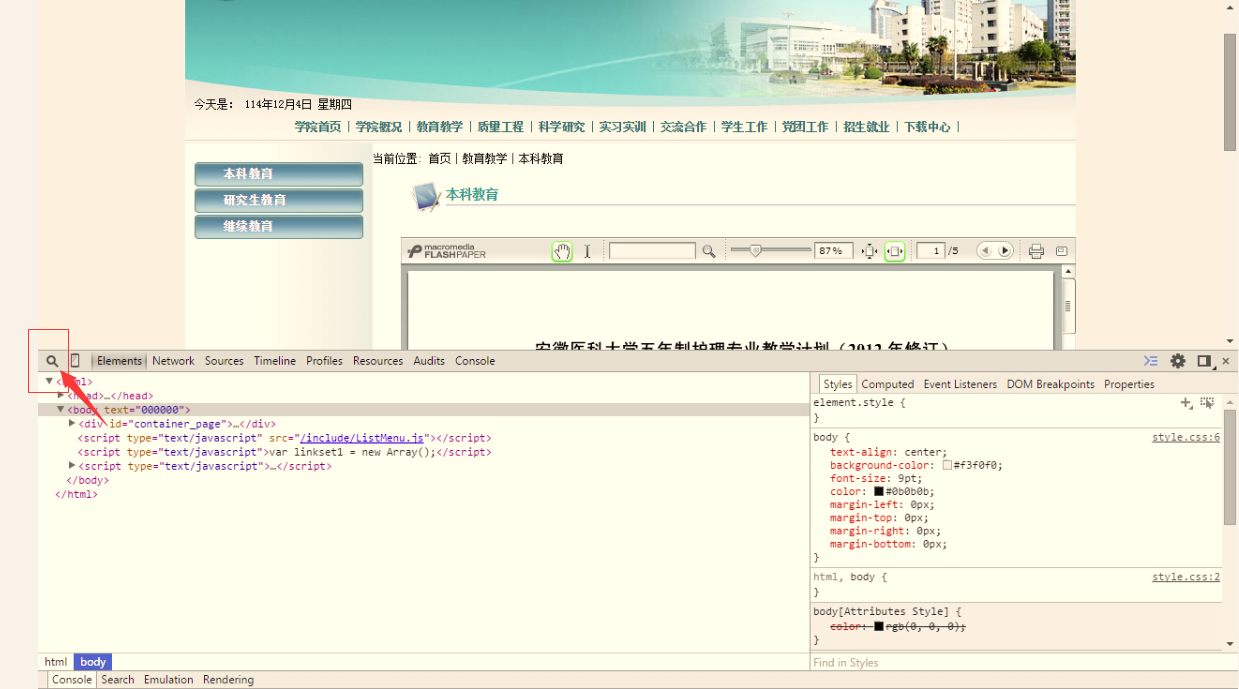Select the FlashPaper text selection tool
Image resolution: width=1239 pixels, height=689 pixels.
(x=587, y=251)
